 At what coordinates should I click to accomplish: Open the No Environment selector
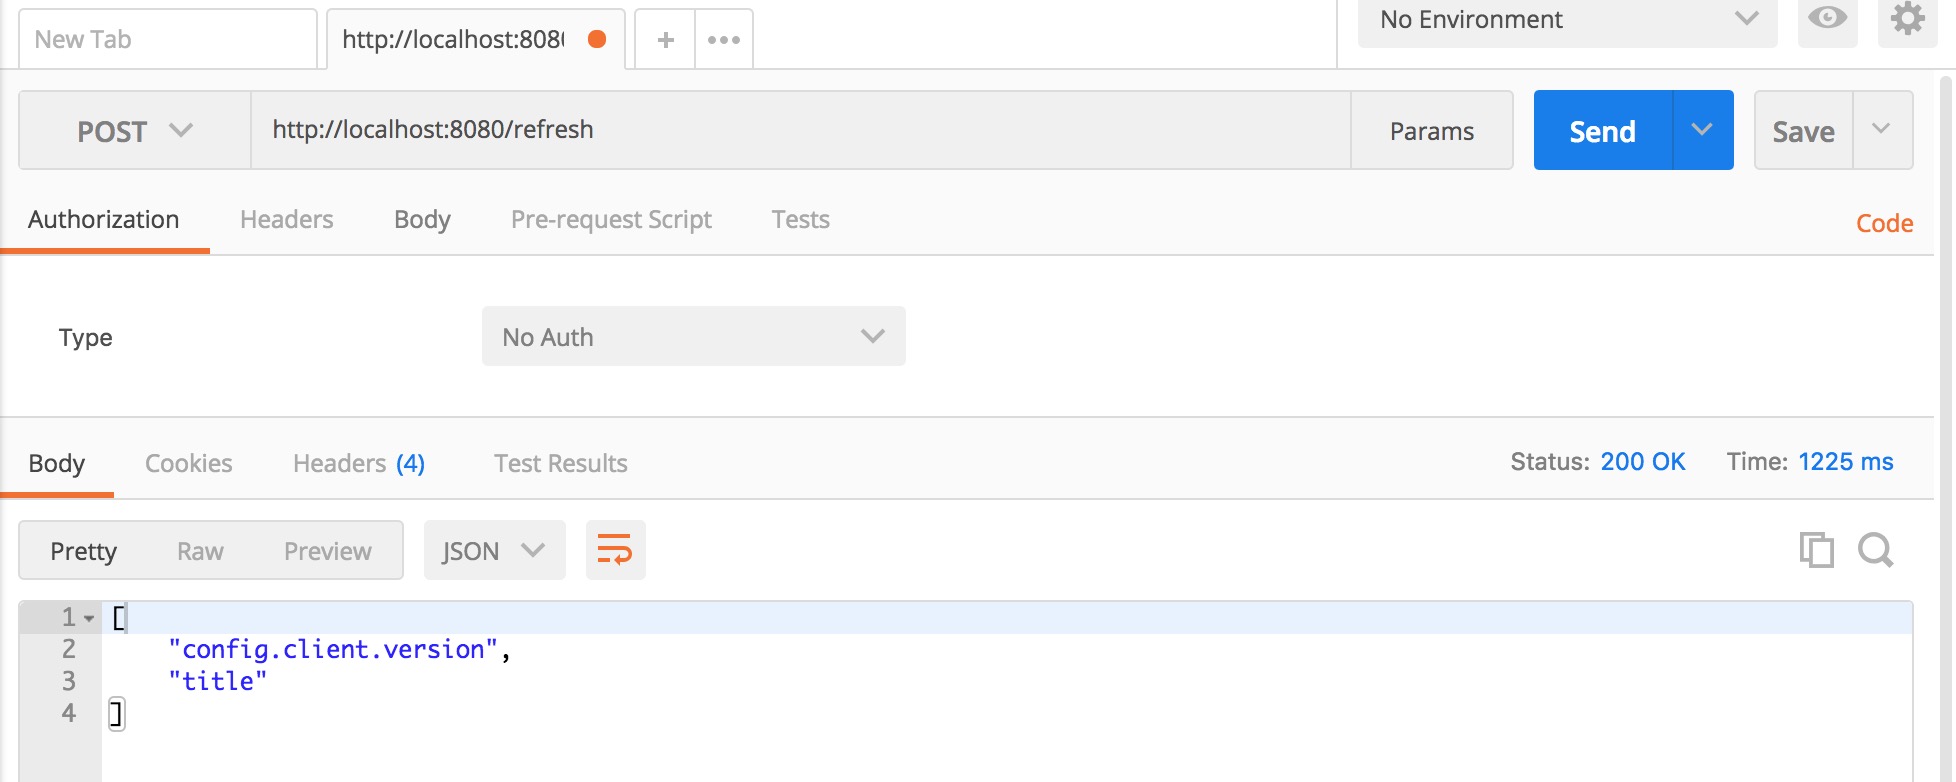pyautogui.click(x=1567, y=20)
